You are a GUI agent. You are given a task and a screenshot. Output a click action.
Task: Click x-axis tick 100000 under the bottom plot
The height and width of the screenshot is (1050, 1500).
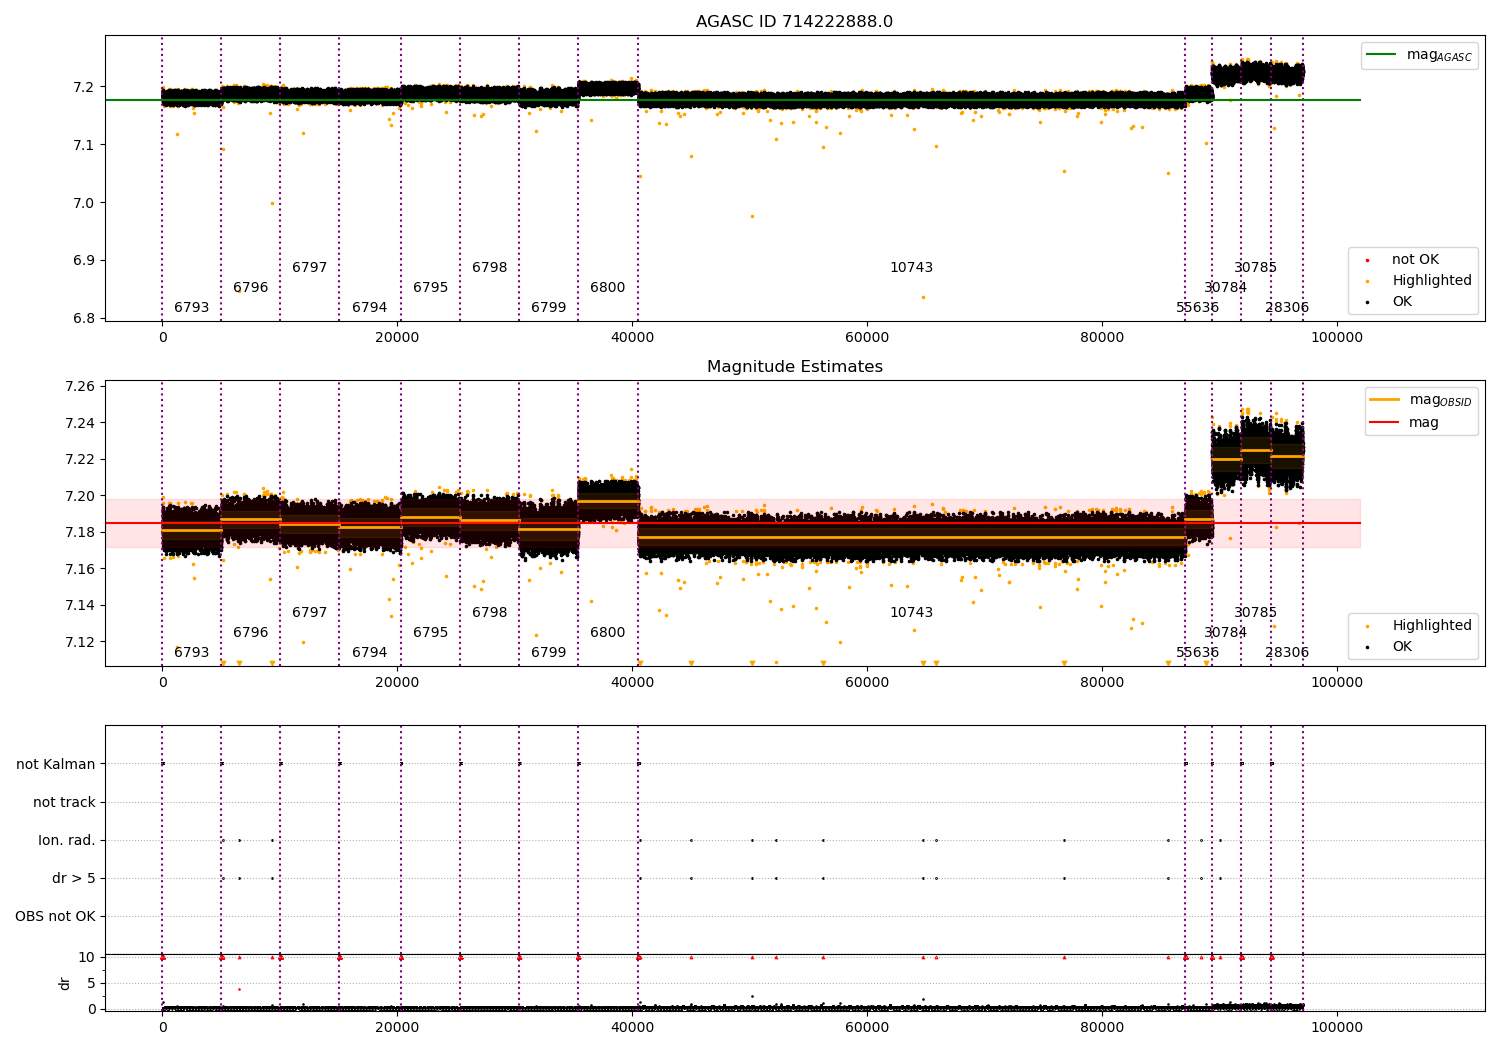1337,1027
